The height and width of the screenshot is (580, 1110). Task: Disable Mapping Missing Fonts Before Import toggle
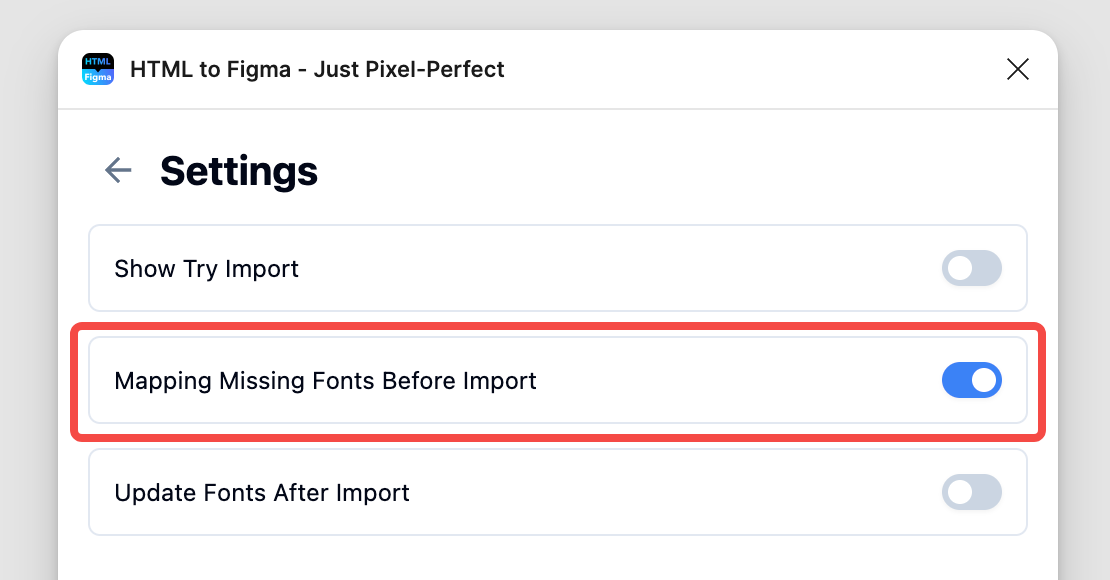tap(971, 380)
